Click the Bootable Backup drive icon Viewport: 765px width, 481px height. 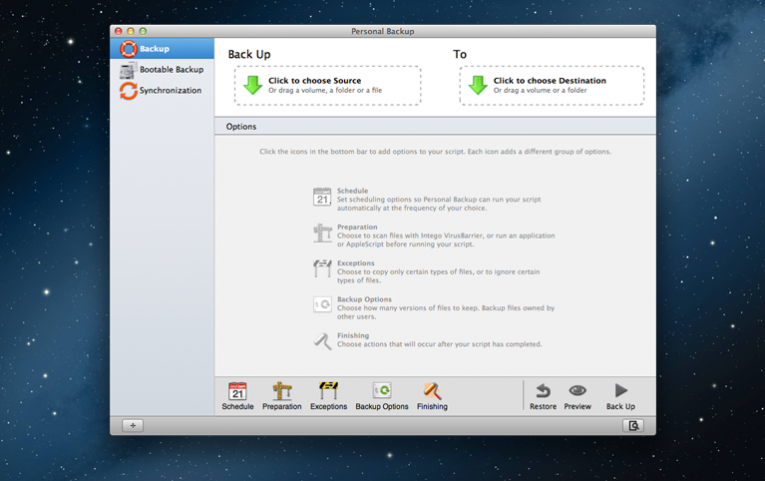click(128, 70)
